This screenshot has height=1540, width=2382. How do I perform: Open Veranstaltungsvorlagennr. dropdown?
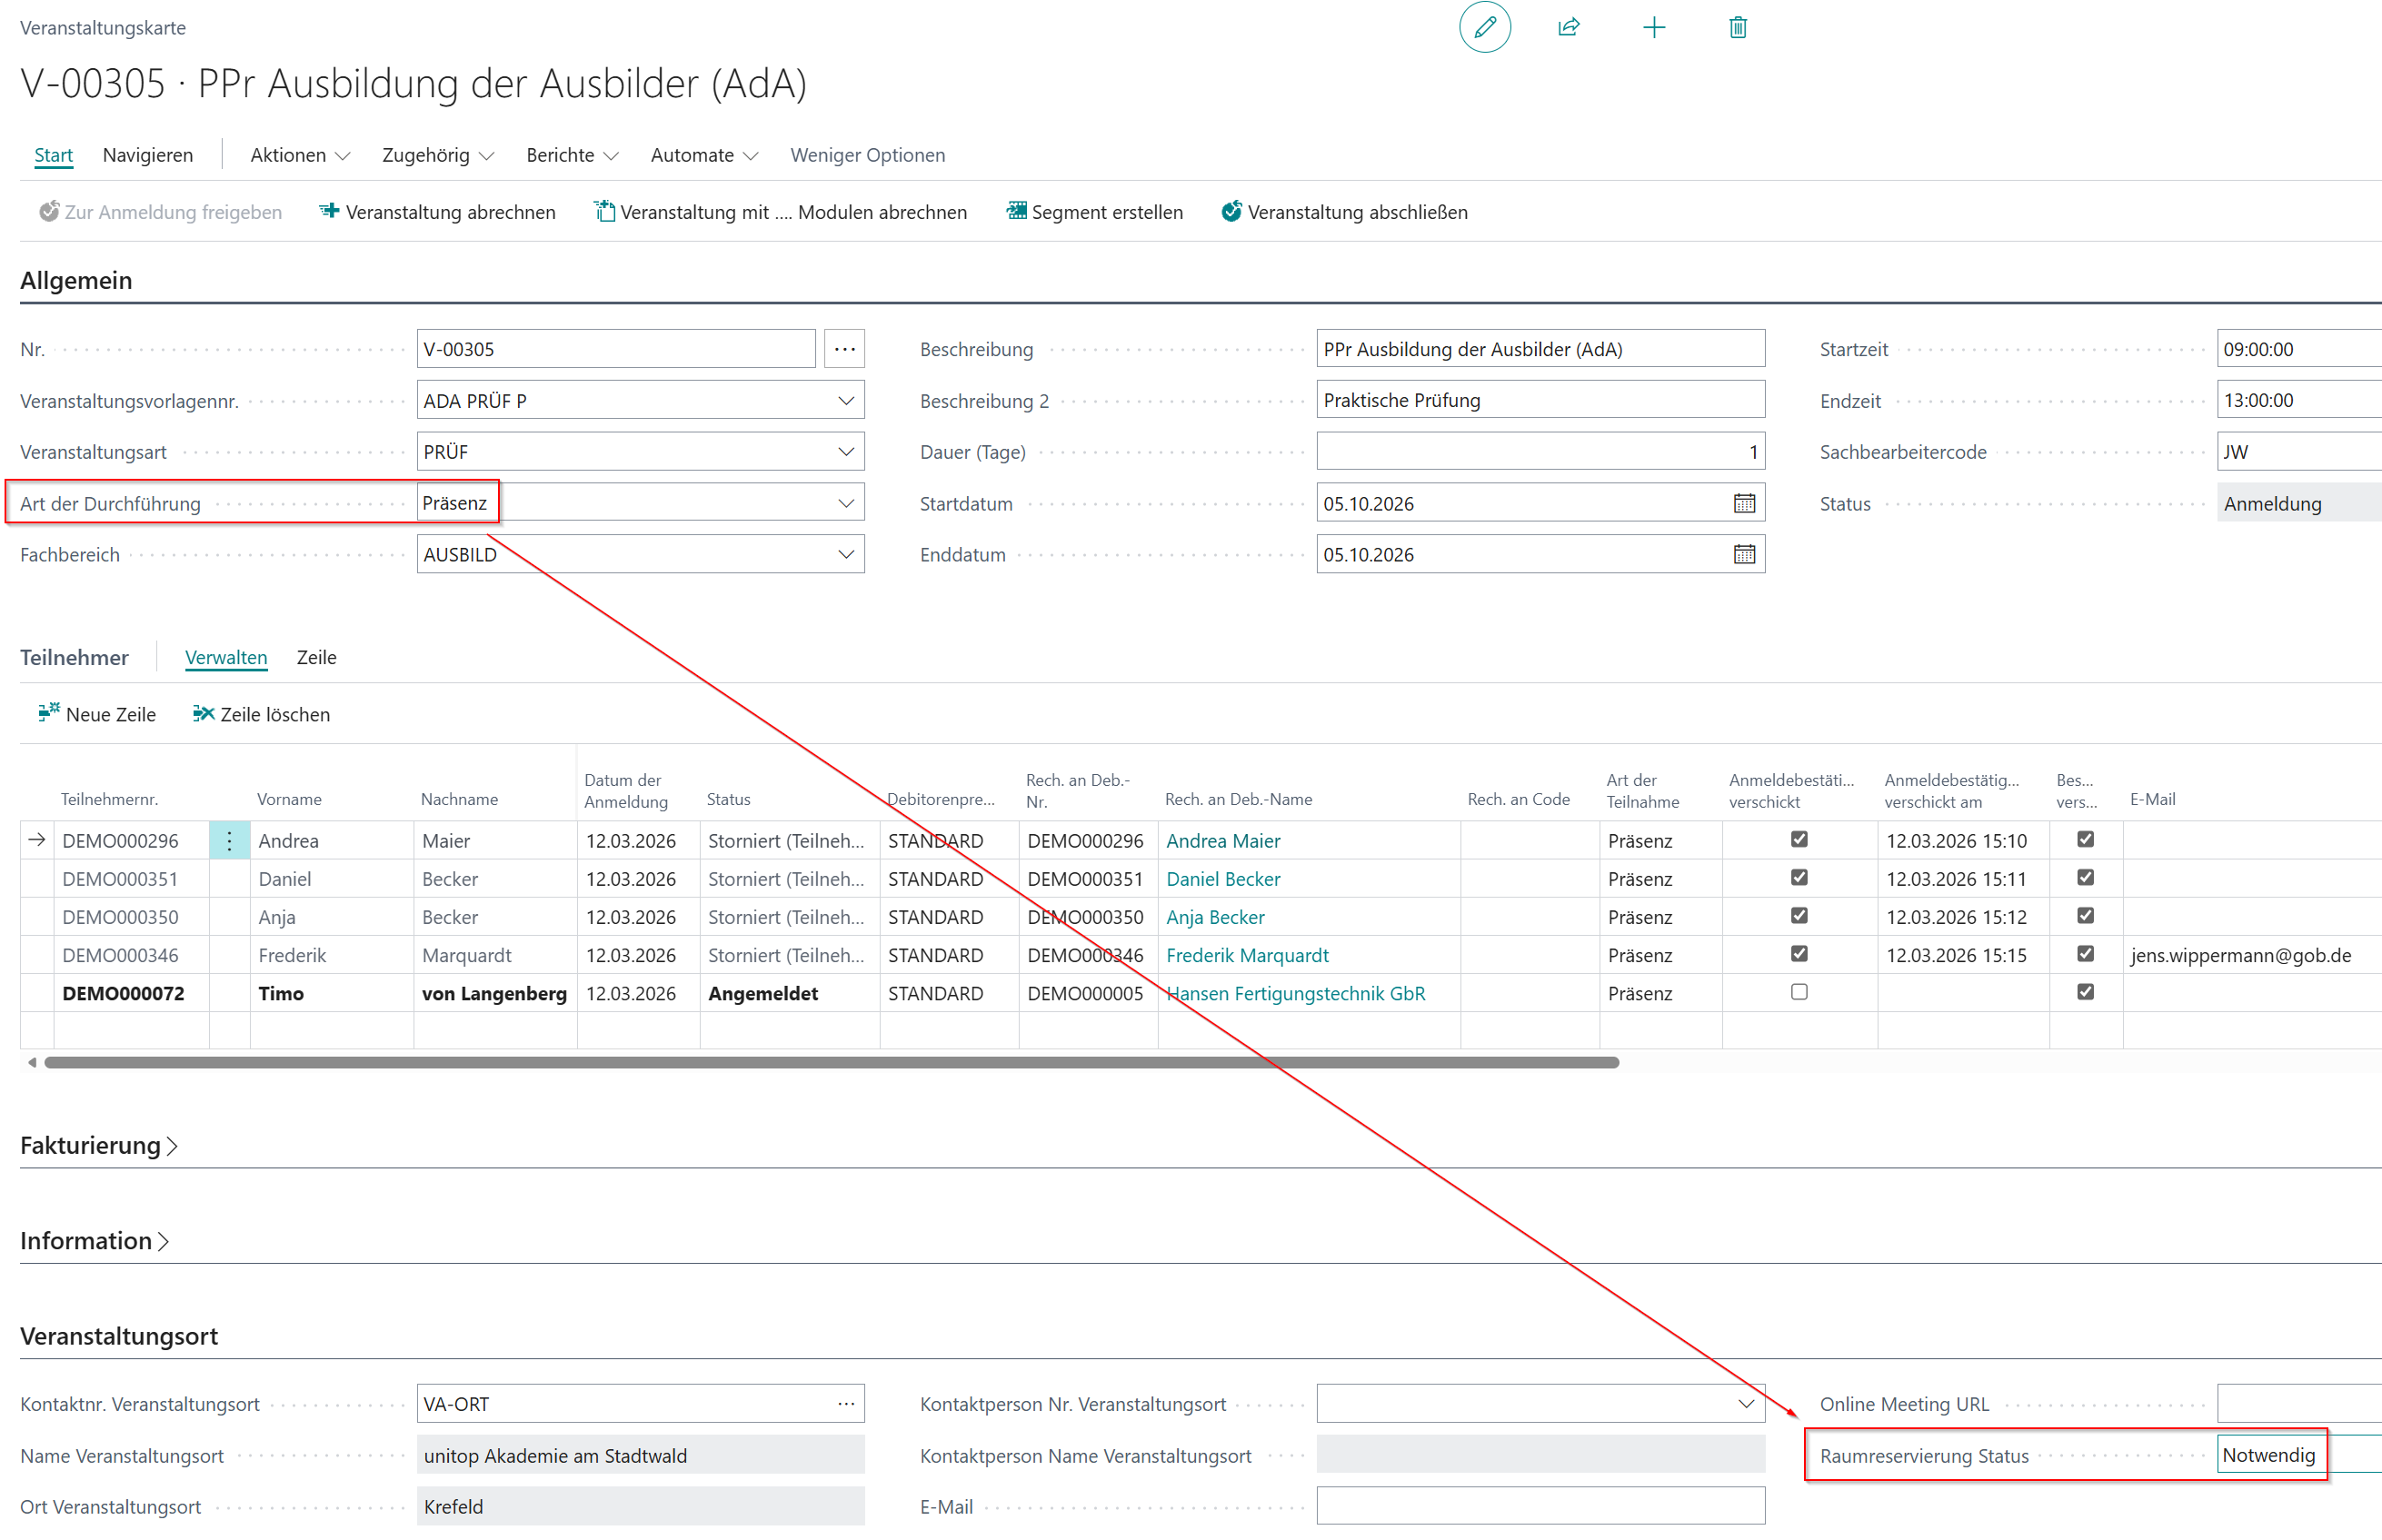[x=846, y=400]
